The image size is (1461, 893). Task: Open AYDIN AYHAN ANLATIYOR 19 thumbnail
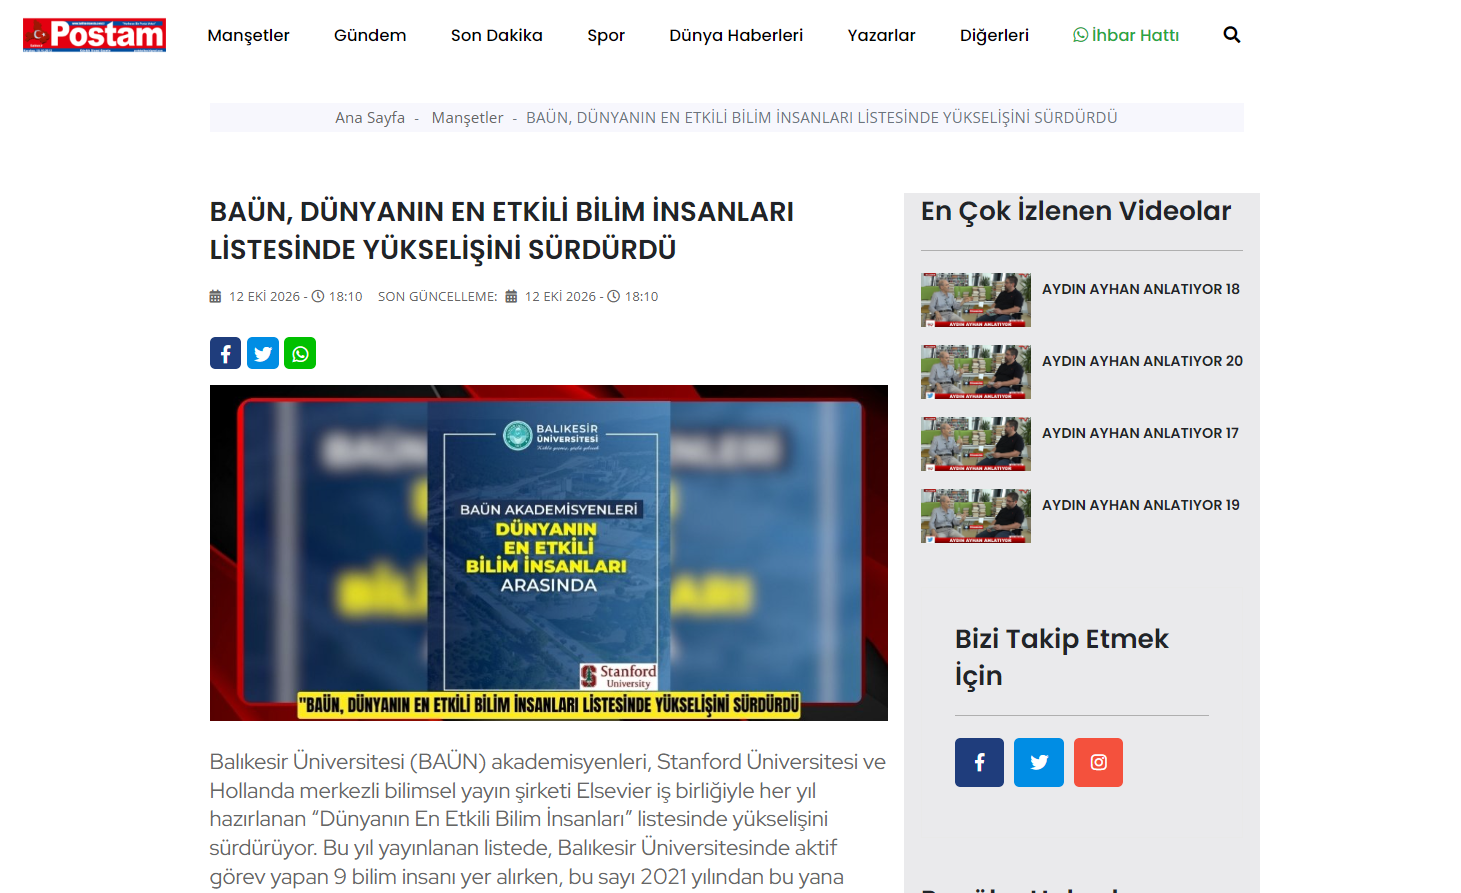[976, 516]
